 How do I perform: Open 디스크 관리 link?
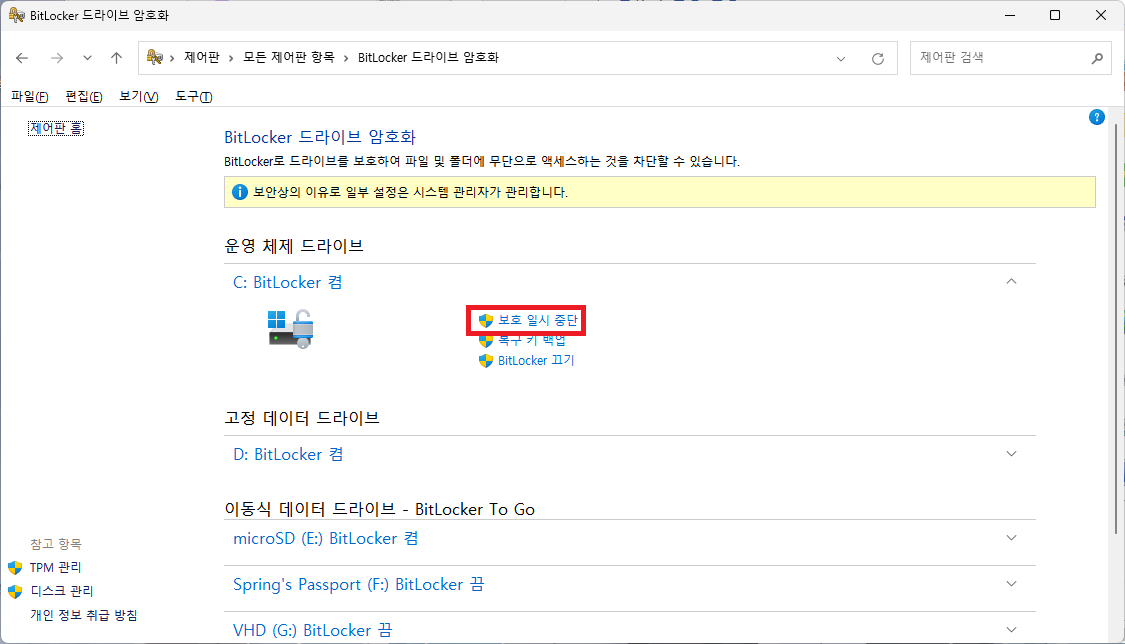[x=62, y=591]
